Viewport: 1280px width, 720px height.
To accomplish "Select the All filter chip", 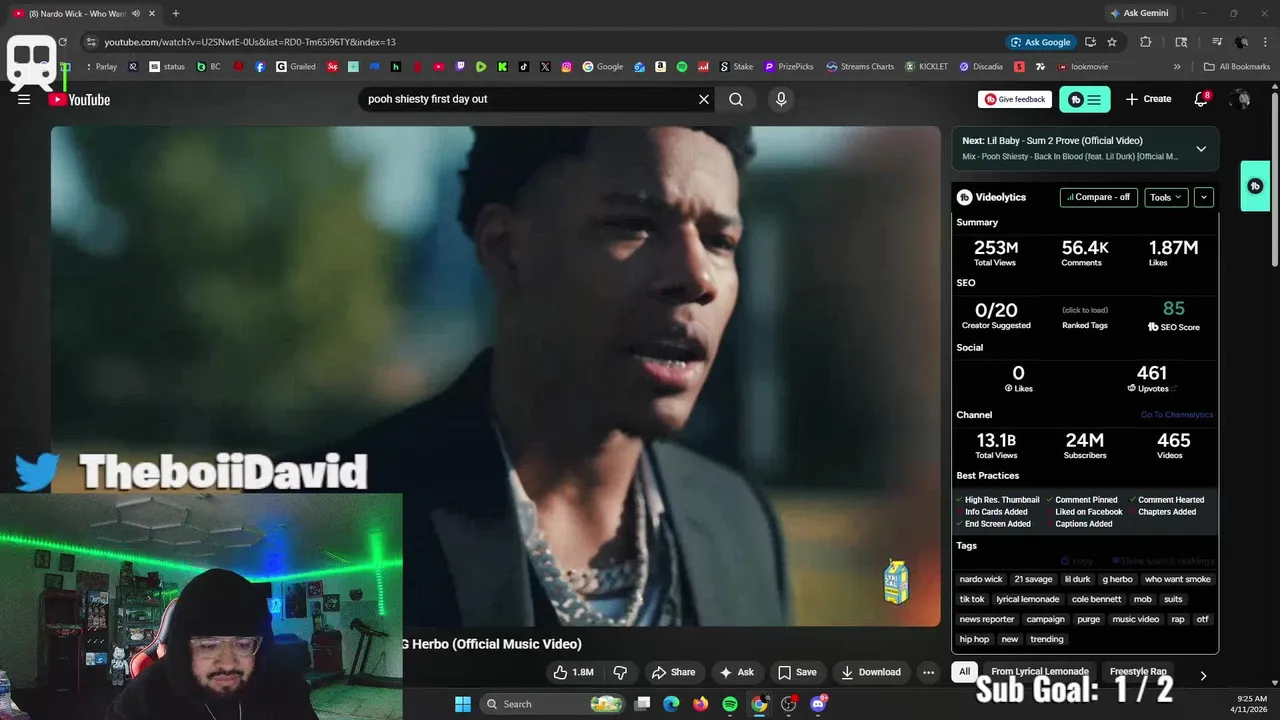I will coord(964,672).
